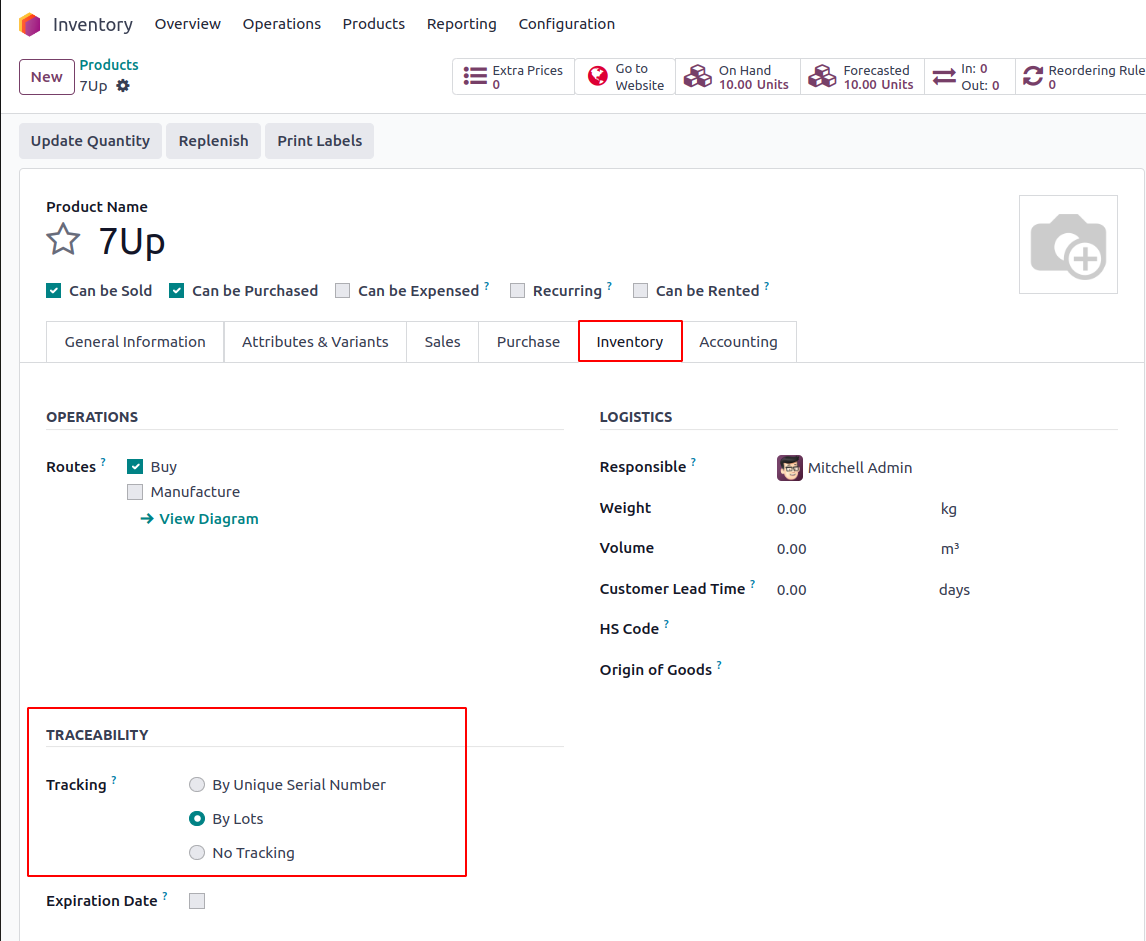
Task: Click the Print Labels button
Action: tap(319, 141)
